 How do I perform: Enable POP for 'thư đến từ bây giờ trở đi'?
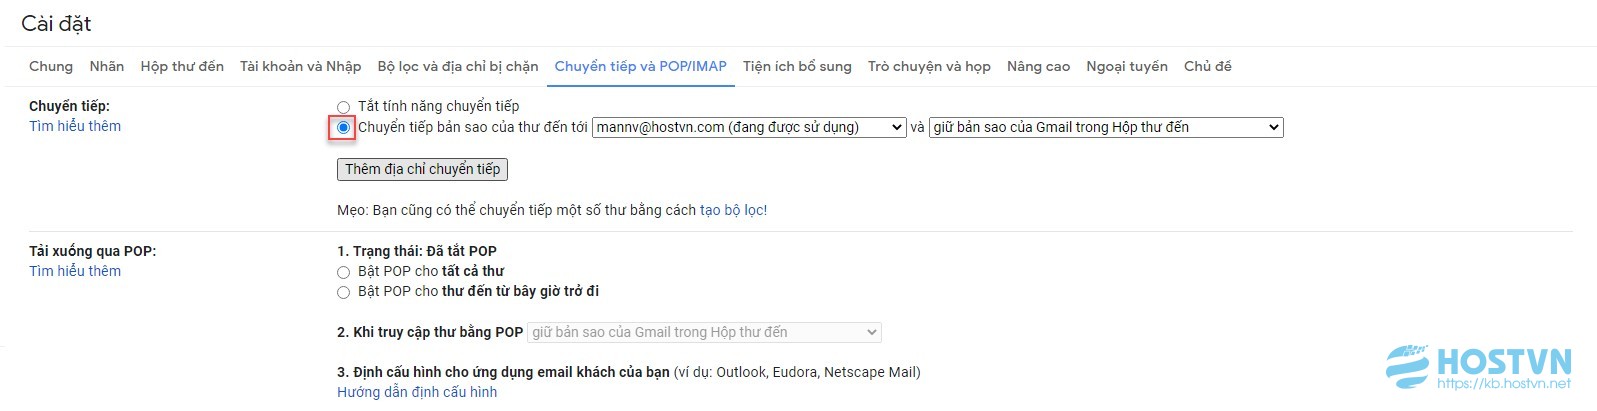343,292
